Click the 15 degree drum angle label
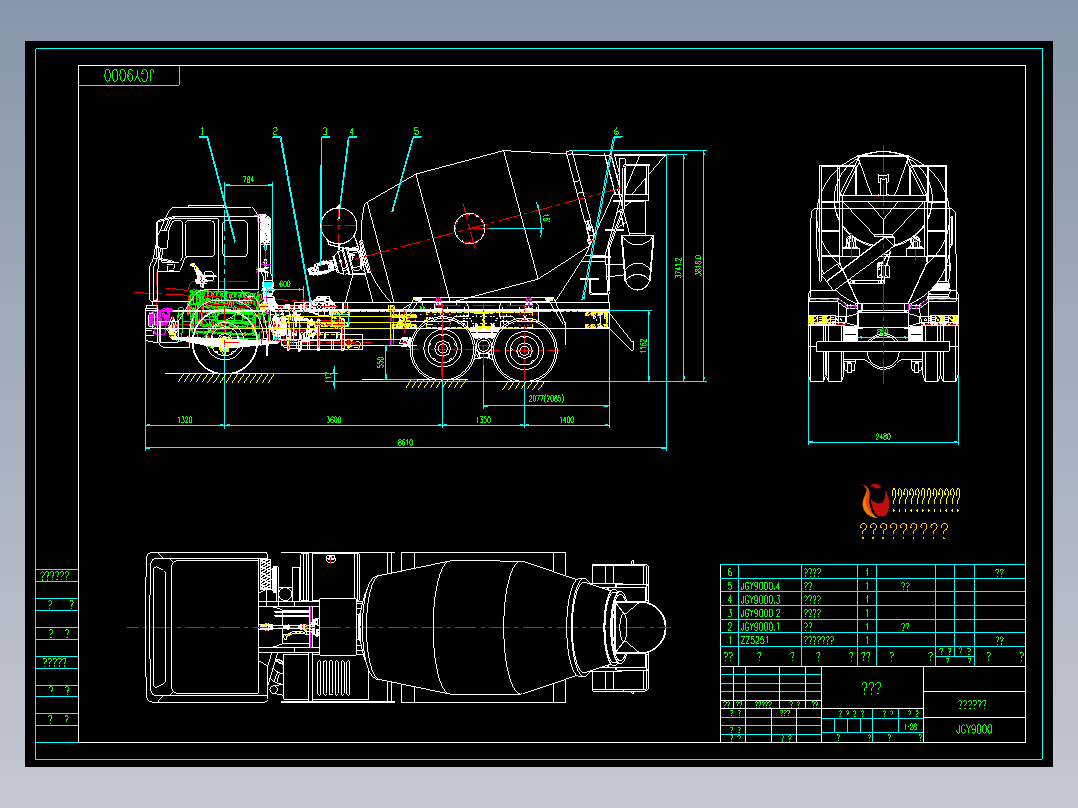This screenshot has height=808, width=1078. pos(547,217)
